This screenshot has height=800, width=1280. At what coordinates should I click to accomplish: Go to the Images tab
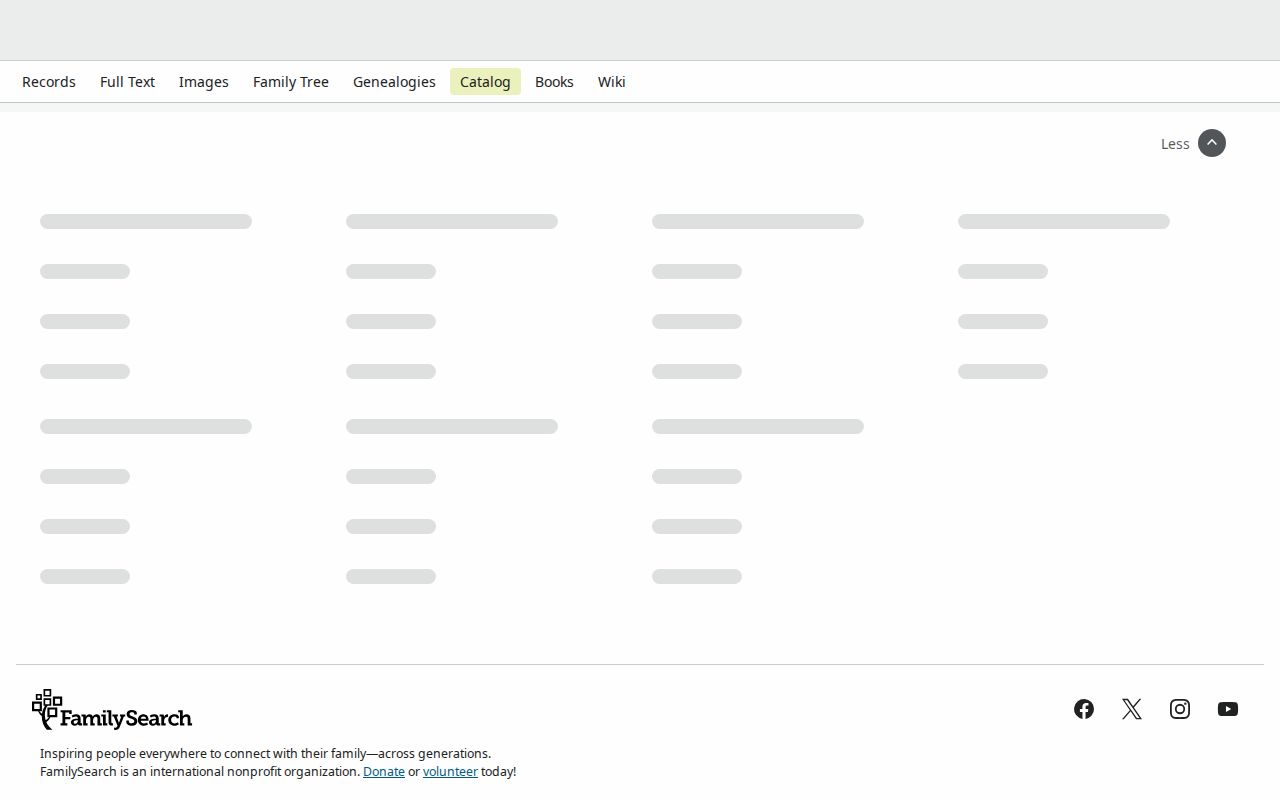[x=204, y=82]
